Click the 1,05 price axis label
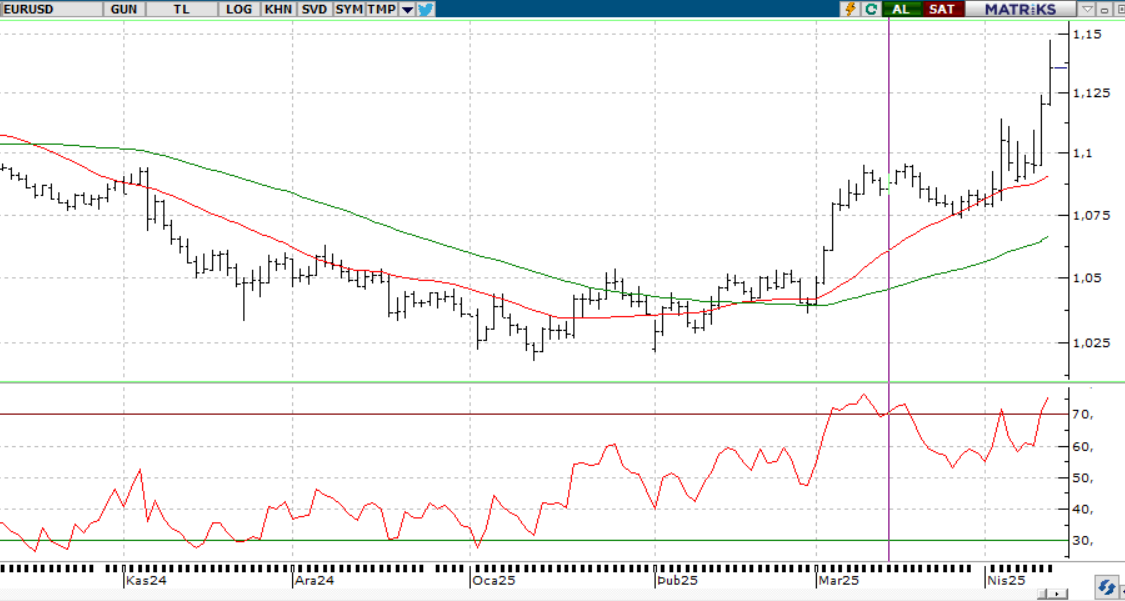 [x=1088, y=278]
